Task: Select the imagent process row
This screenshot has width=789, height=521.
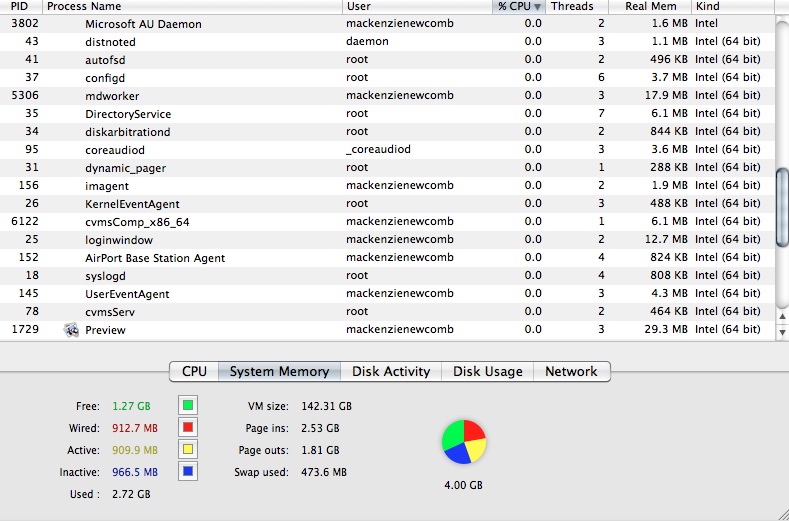Action: point(387,186)
